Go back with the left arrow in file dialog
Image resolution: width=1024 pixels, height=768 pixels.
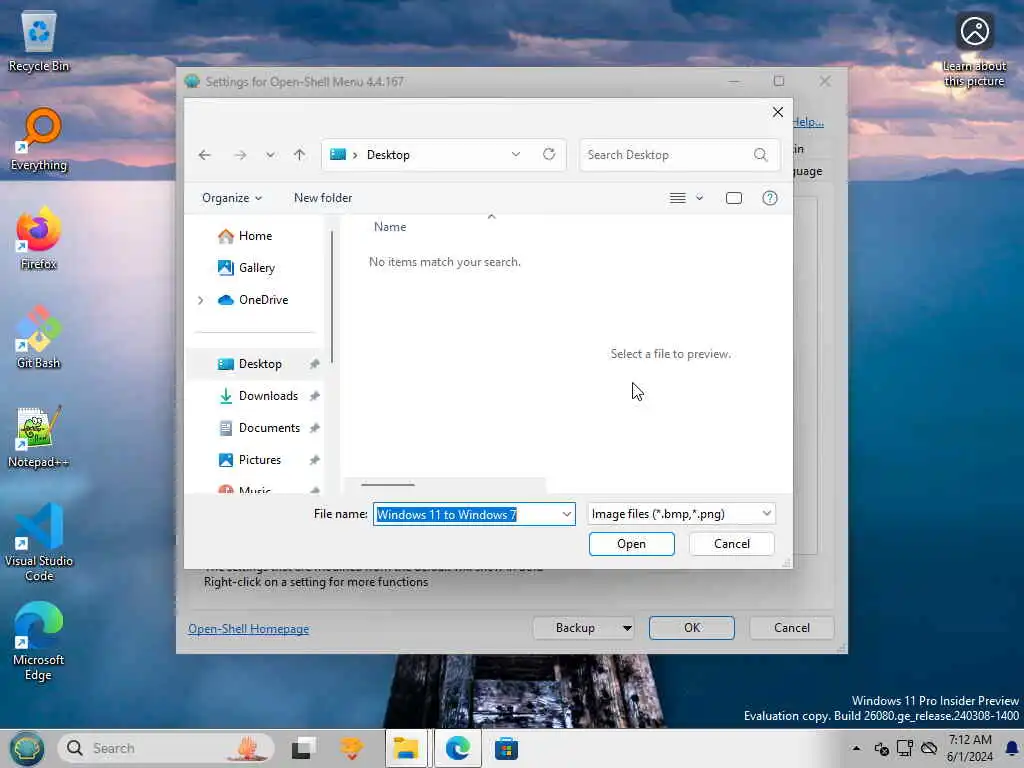click(204, 155)
